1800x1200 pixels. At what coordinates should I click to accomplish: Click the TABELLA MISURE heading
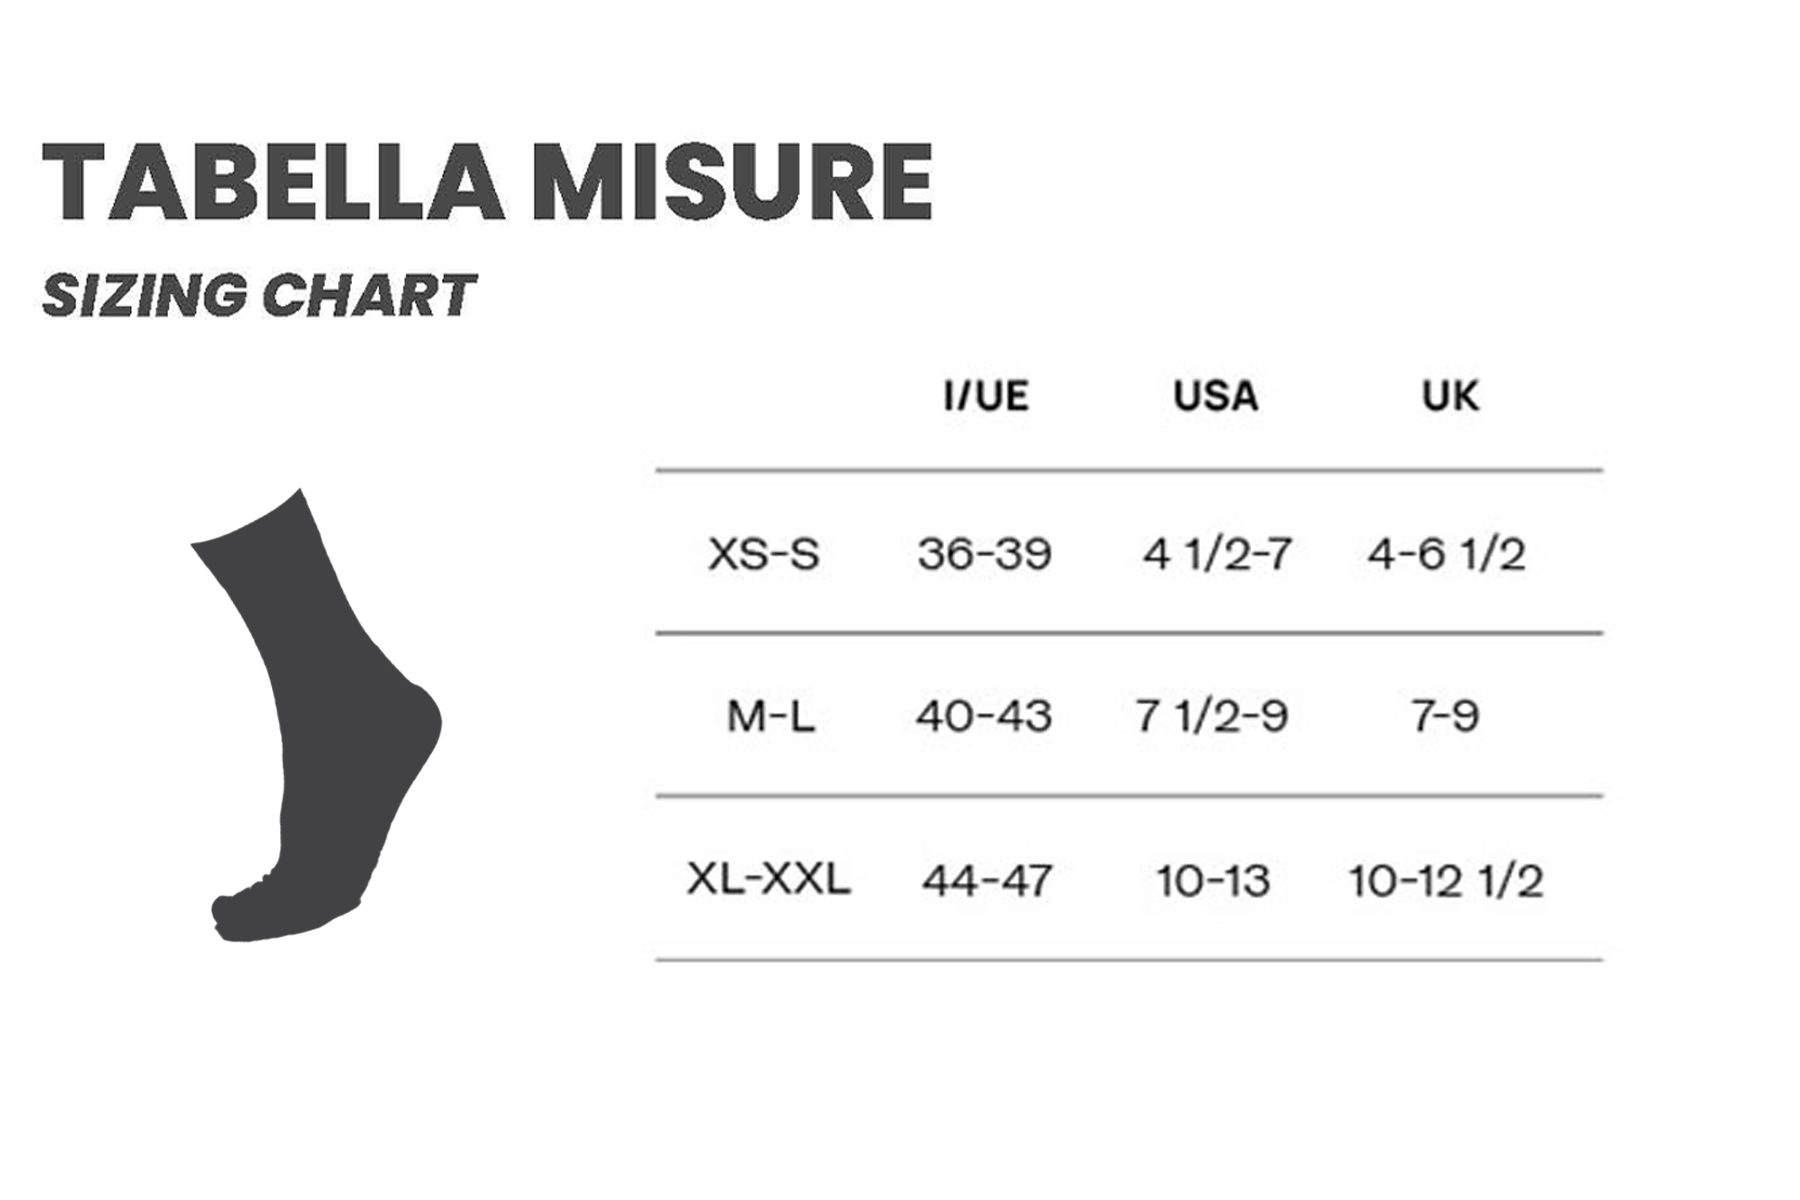(488, 182)
